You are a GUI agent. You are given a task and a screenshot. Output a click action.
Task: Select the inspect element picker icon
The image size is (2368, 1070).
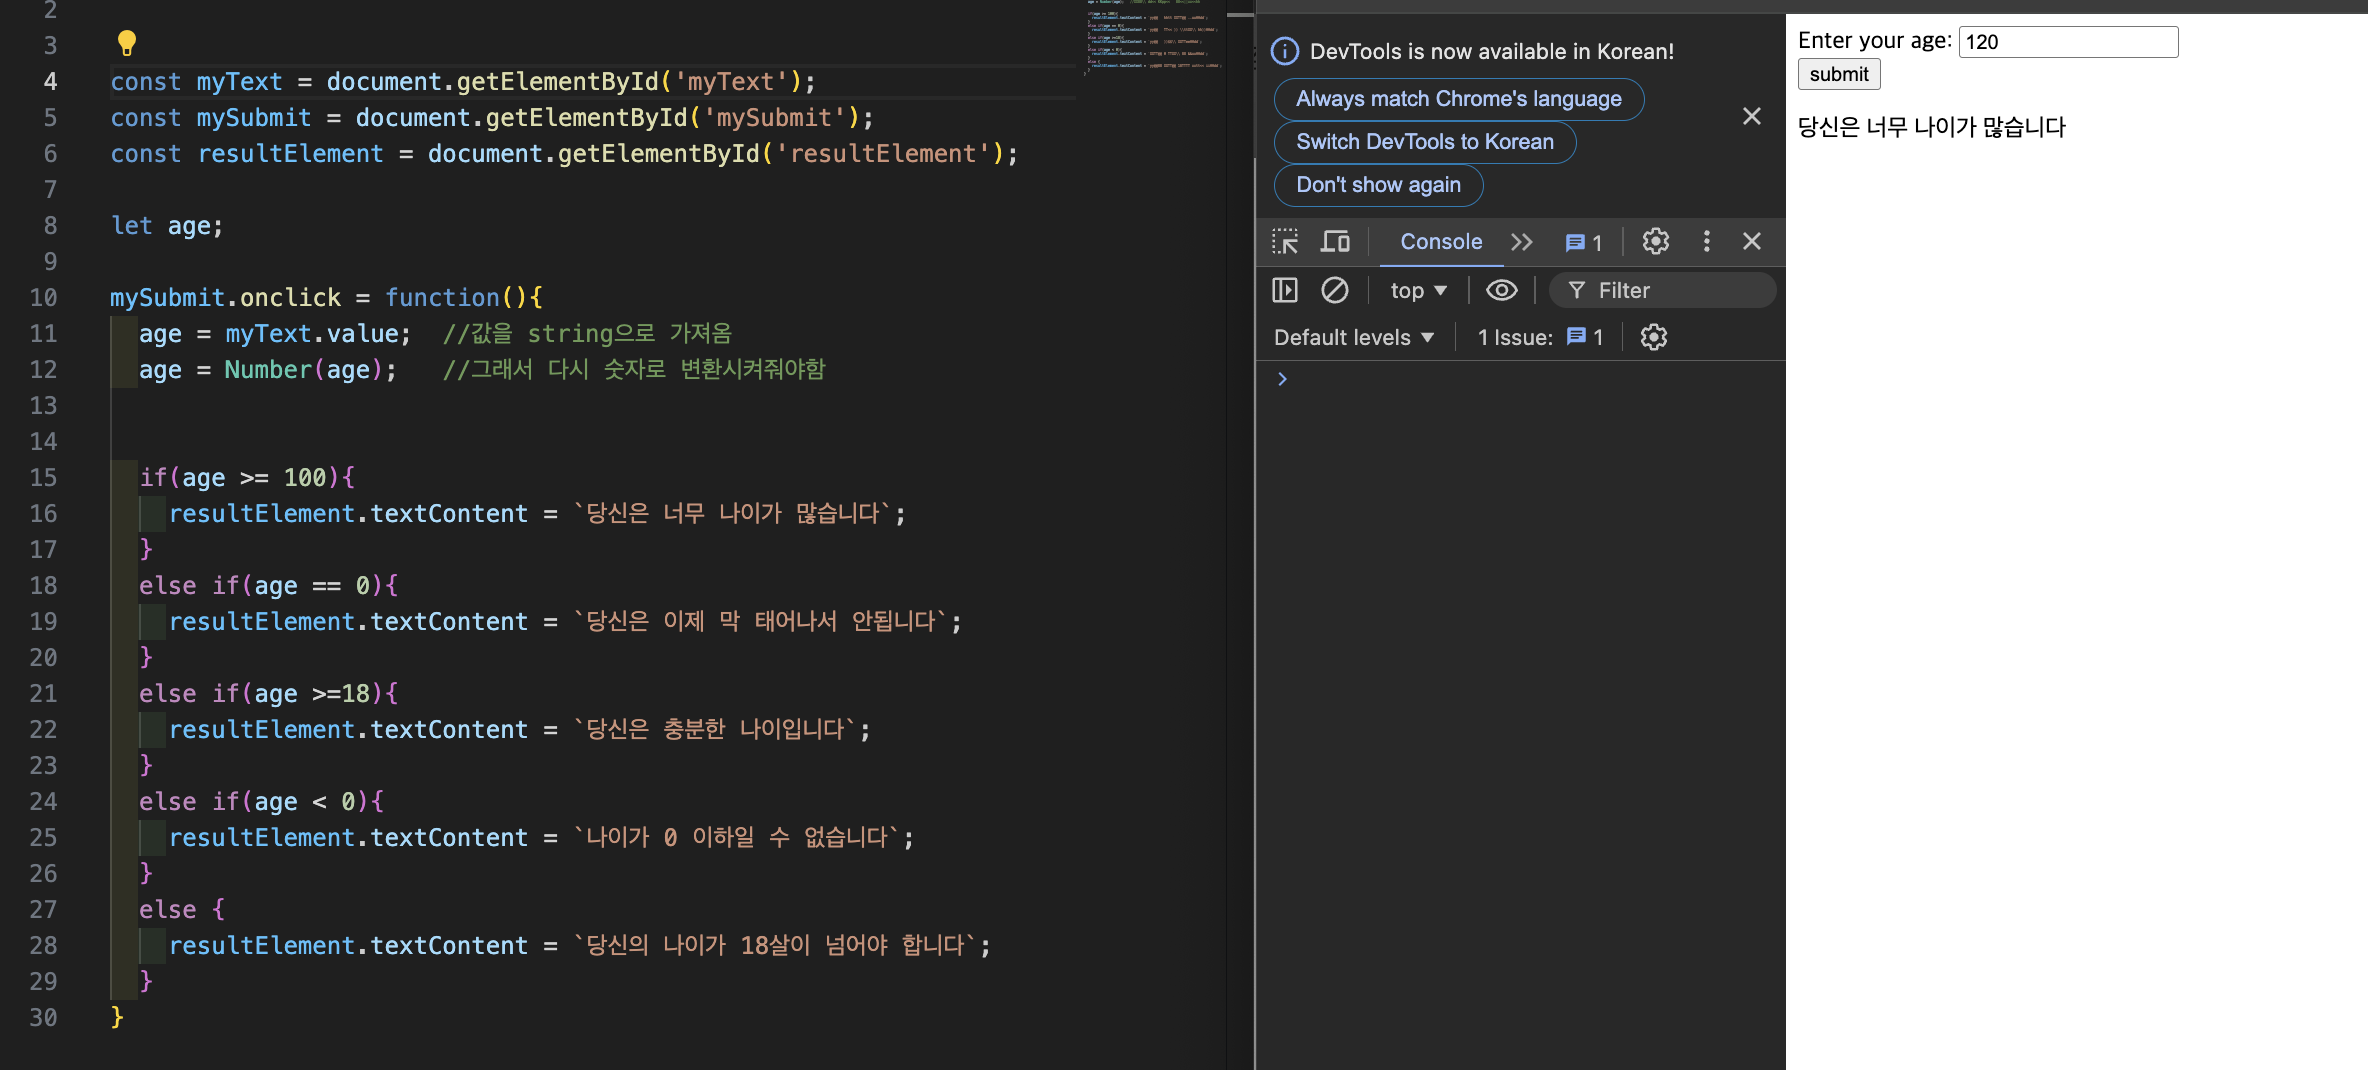[1285, 242]
